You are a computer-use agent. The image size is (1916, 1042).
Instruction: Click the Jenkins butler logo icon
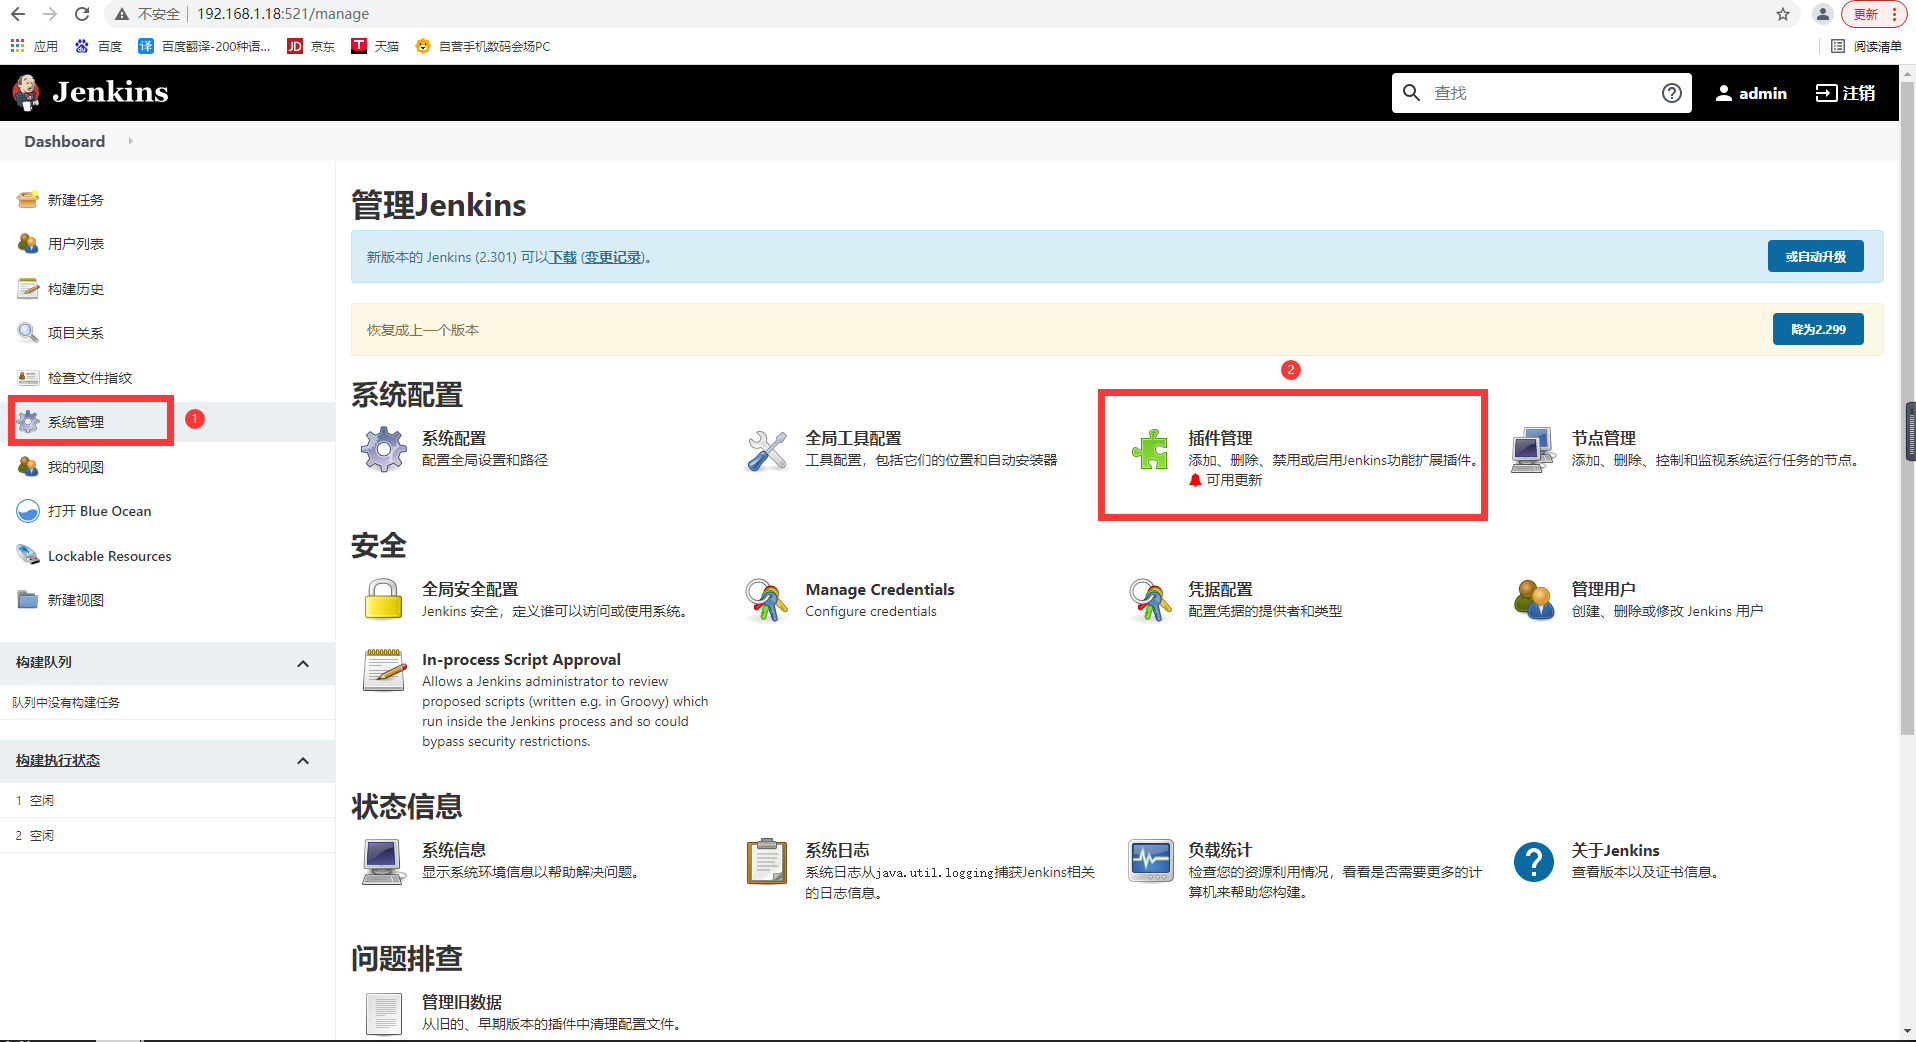(x=27, y=92)
